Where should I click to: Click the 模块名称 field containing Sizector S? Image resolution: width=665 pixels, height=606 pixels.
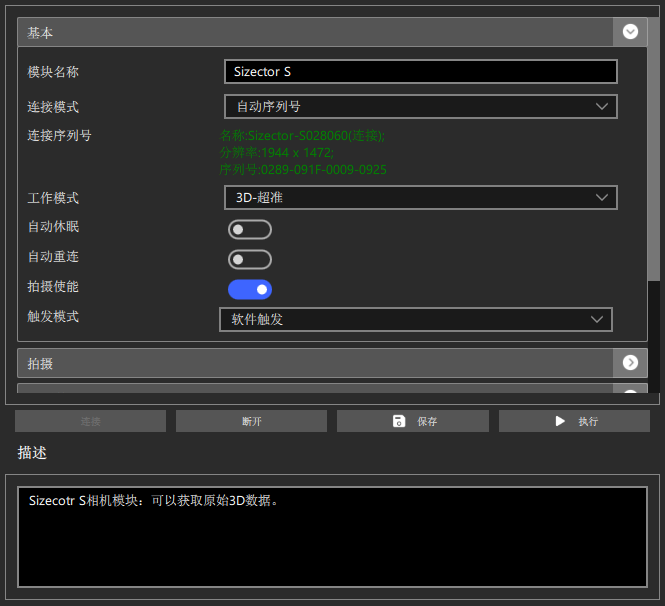420,72
